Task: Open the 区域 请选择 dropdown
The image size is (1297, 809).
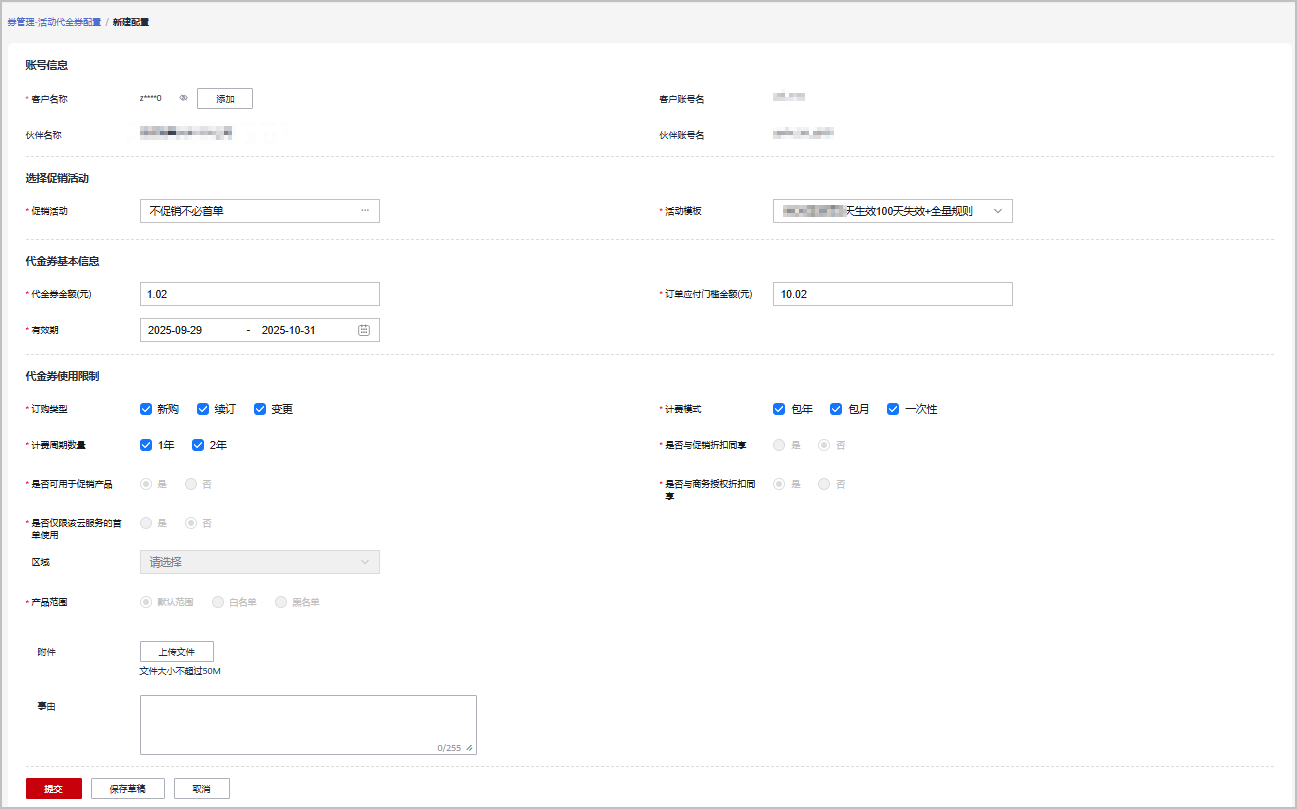Action: [x=259, y=562]
